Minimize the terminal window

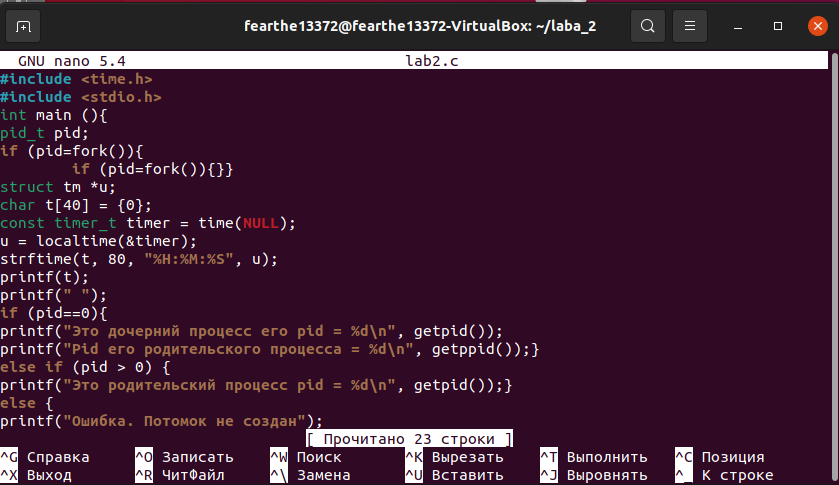[738, 26]
